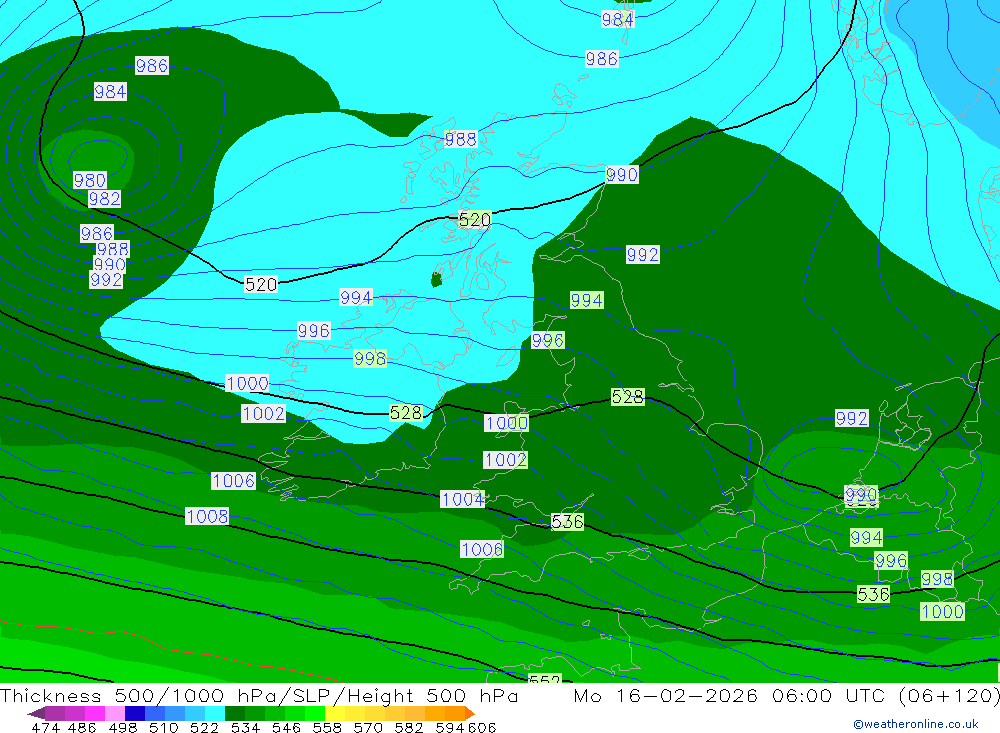
Task: Click legend value 606
Action: coord(481,728)
